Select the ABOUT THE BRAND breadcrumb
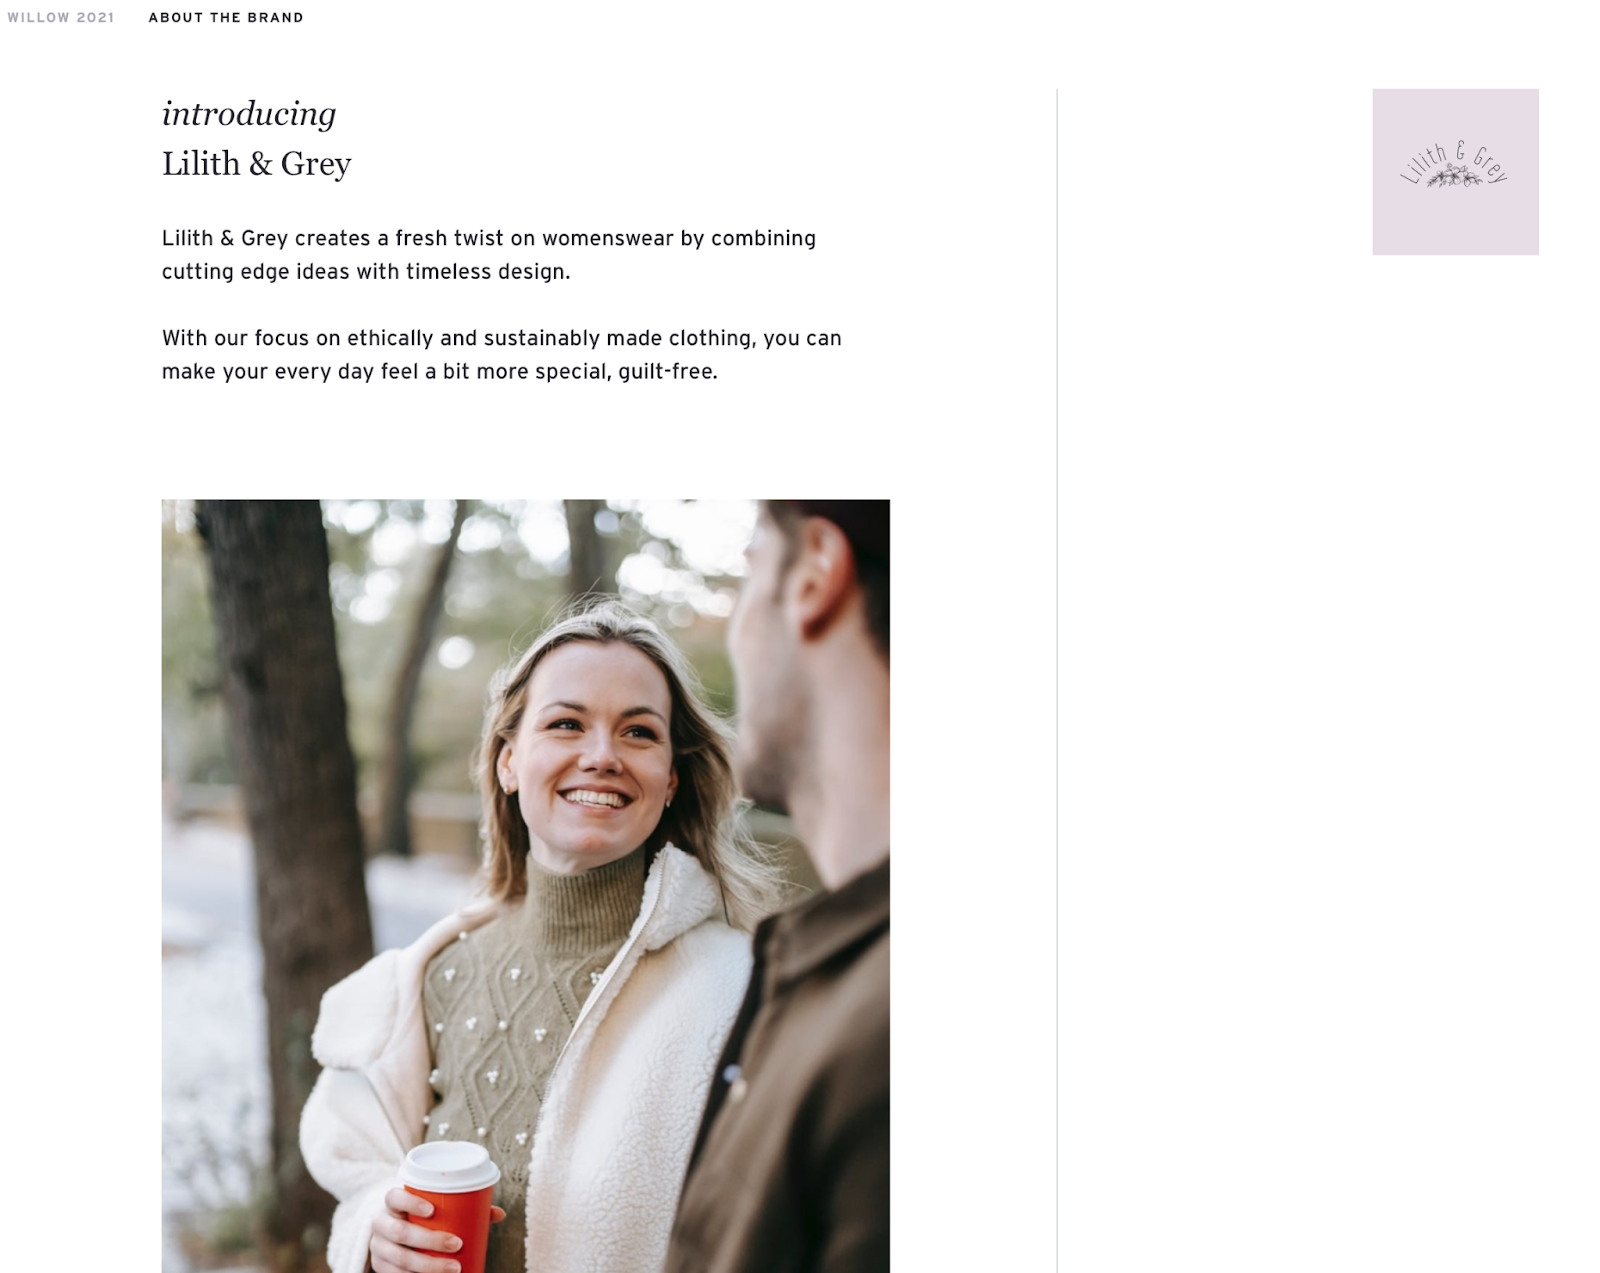 [x=226, y=18]
